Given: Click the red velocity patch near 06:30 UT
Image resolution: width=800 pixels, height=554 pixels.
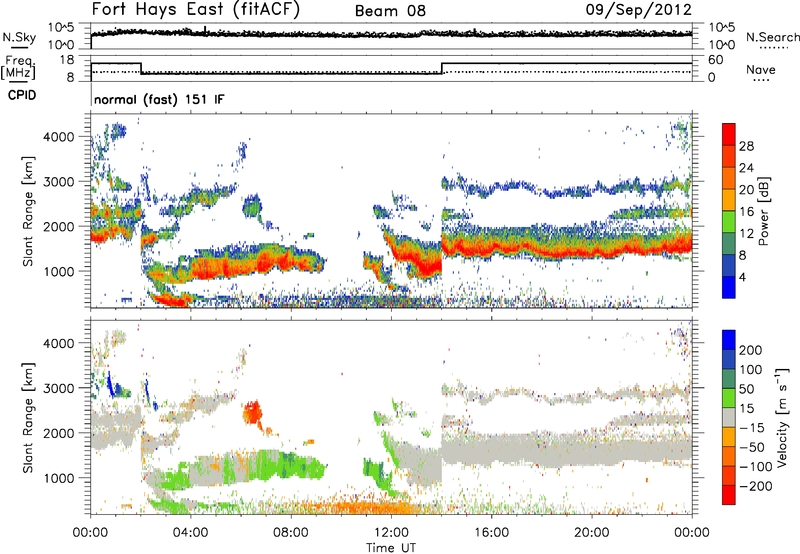Looking at the screenshot, I should (x=252, y=412).
